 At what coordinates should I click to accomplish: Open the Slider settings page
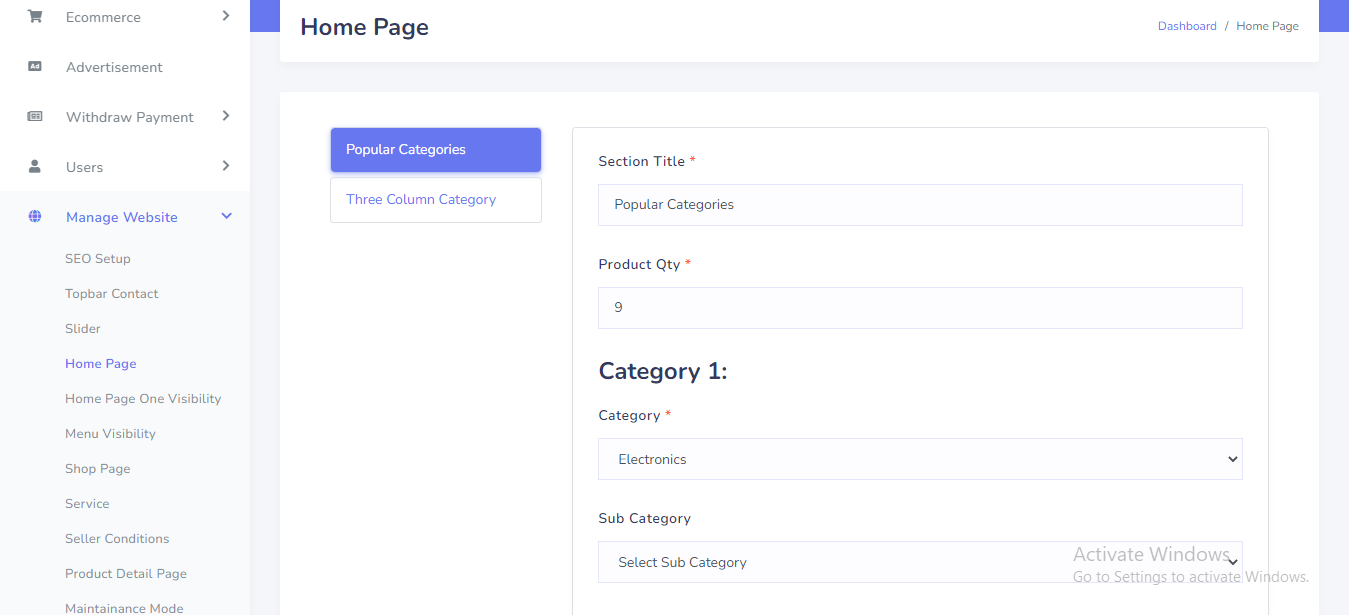(x=83, y=329)
